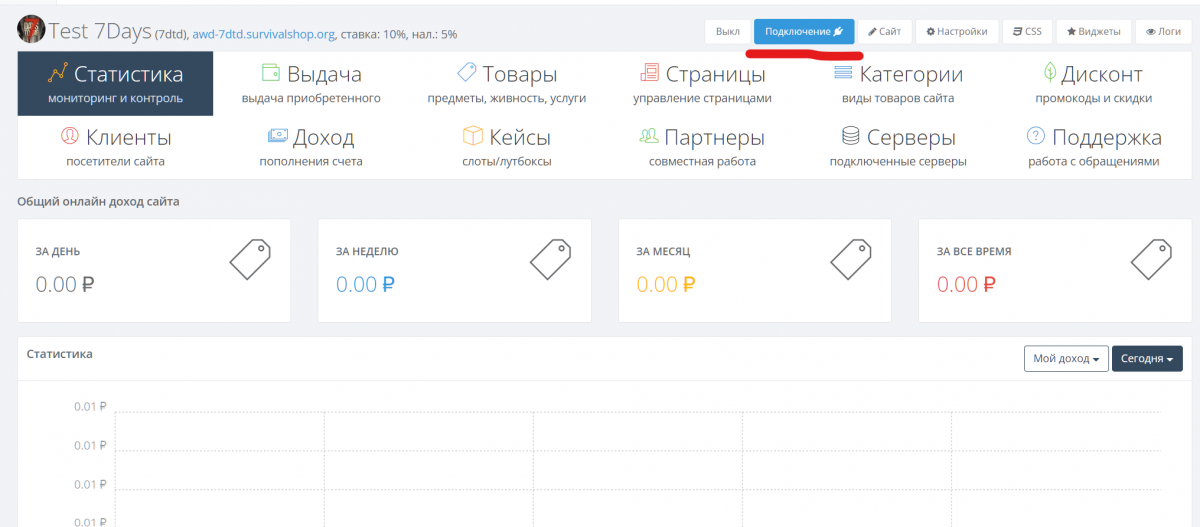Screen dimensions: 1200x527
Task: Open the Логи eye button
Action: point(1163,32)
